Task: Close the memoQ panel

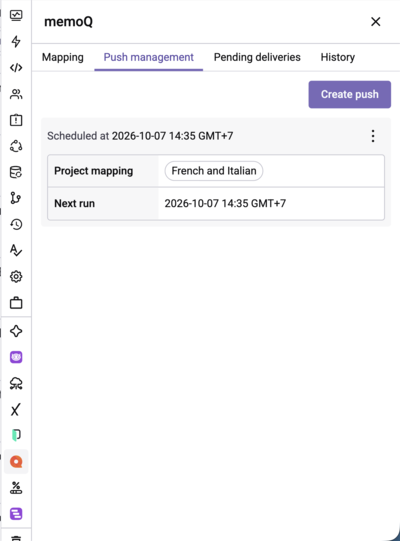Action: (x=375, y=22)
